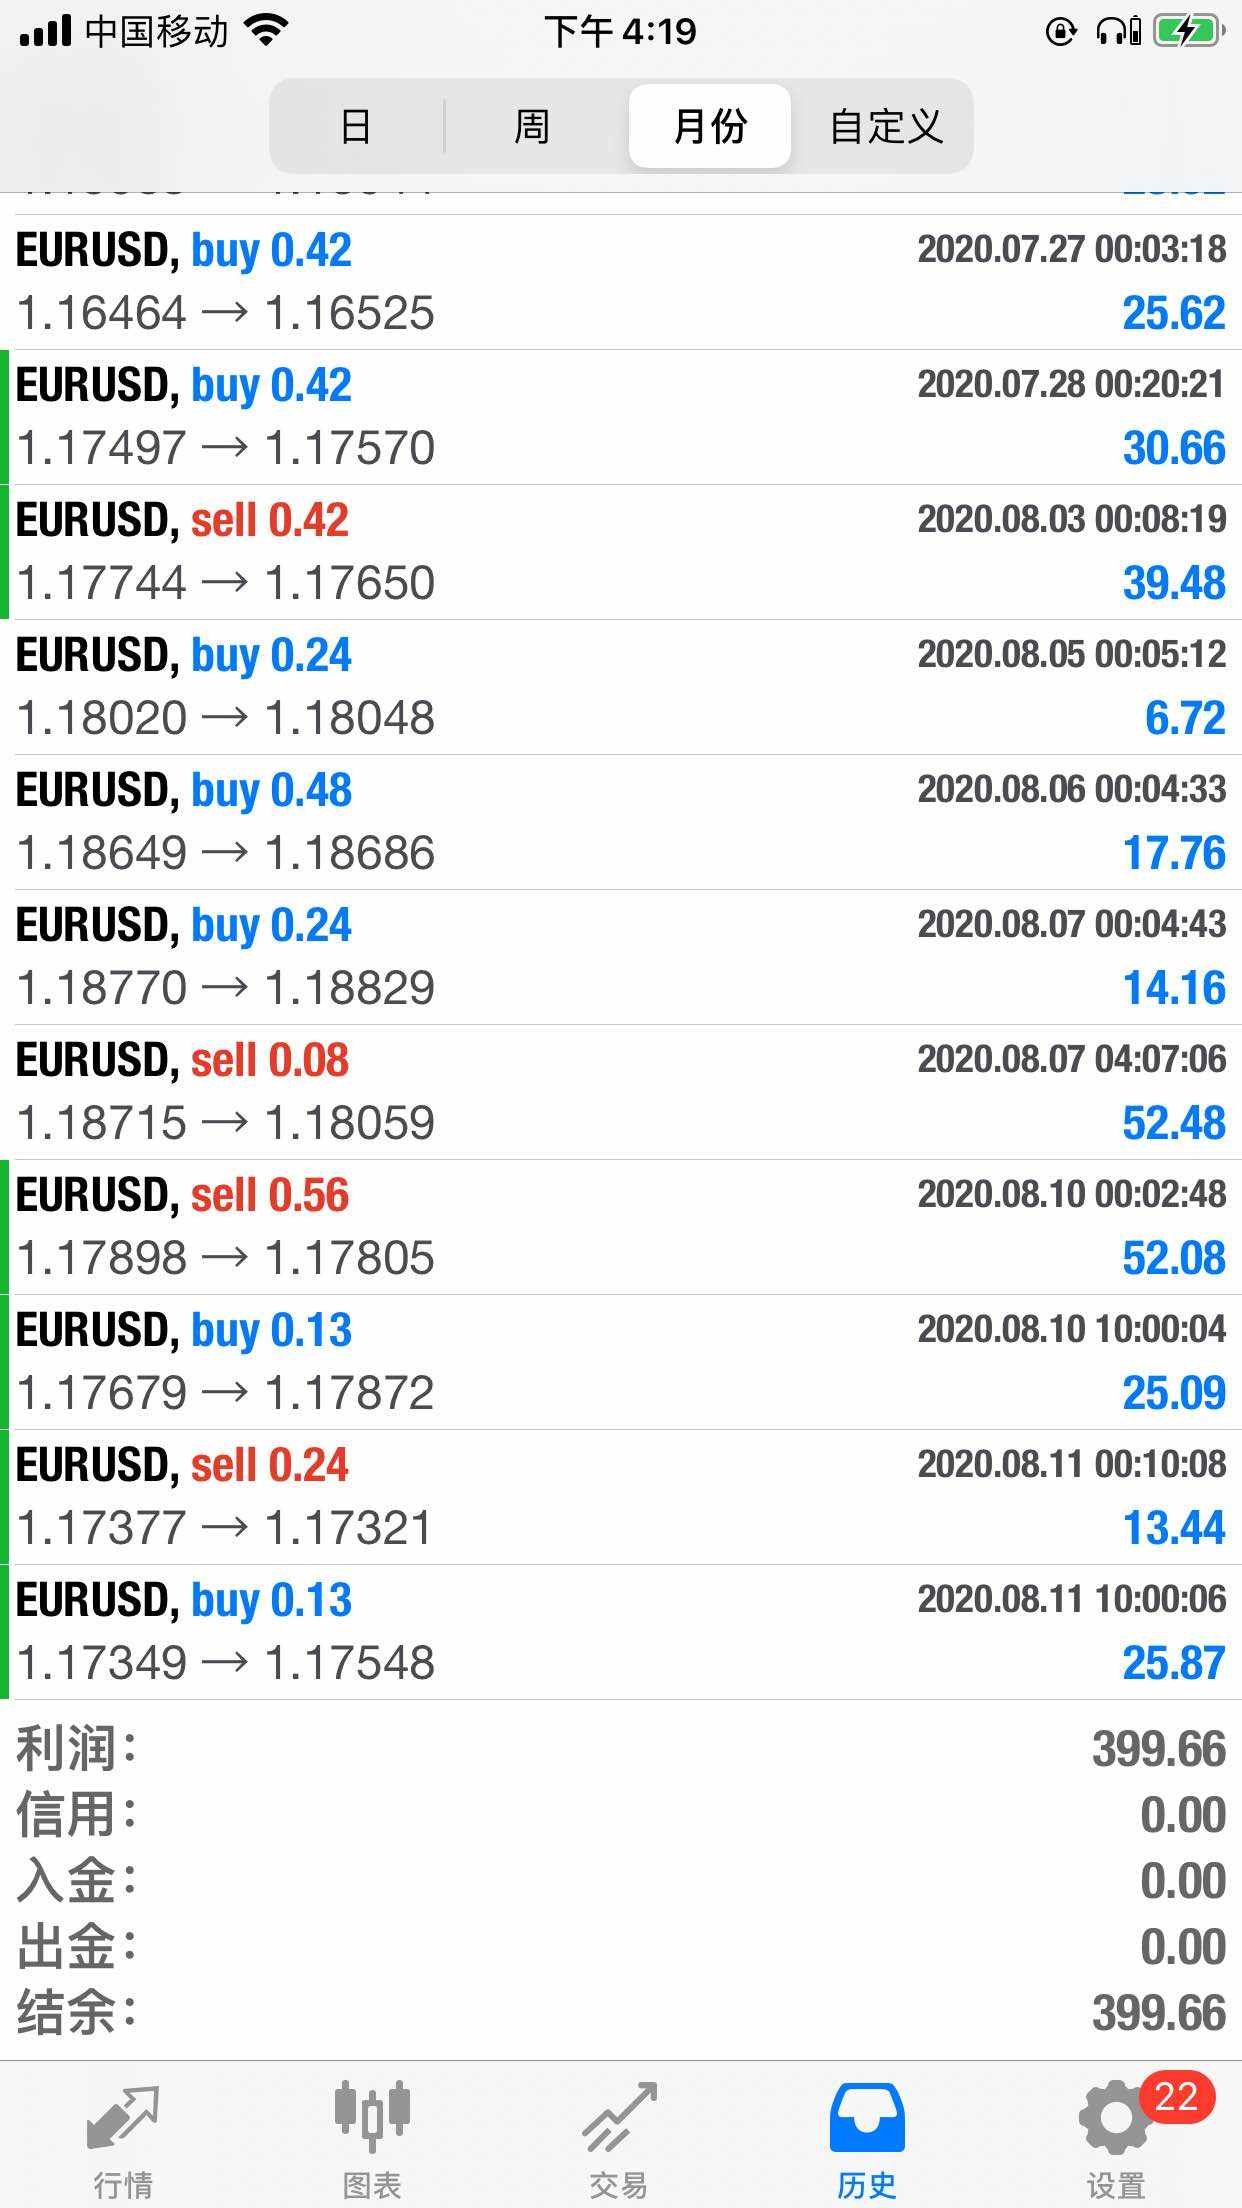The width and height of the screenshot is (1242, 2208).
Task: Switch to the 日 day period
Action: [x=356, y=127]
